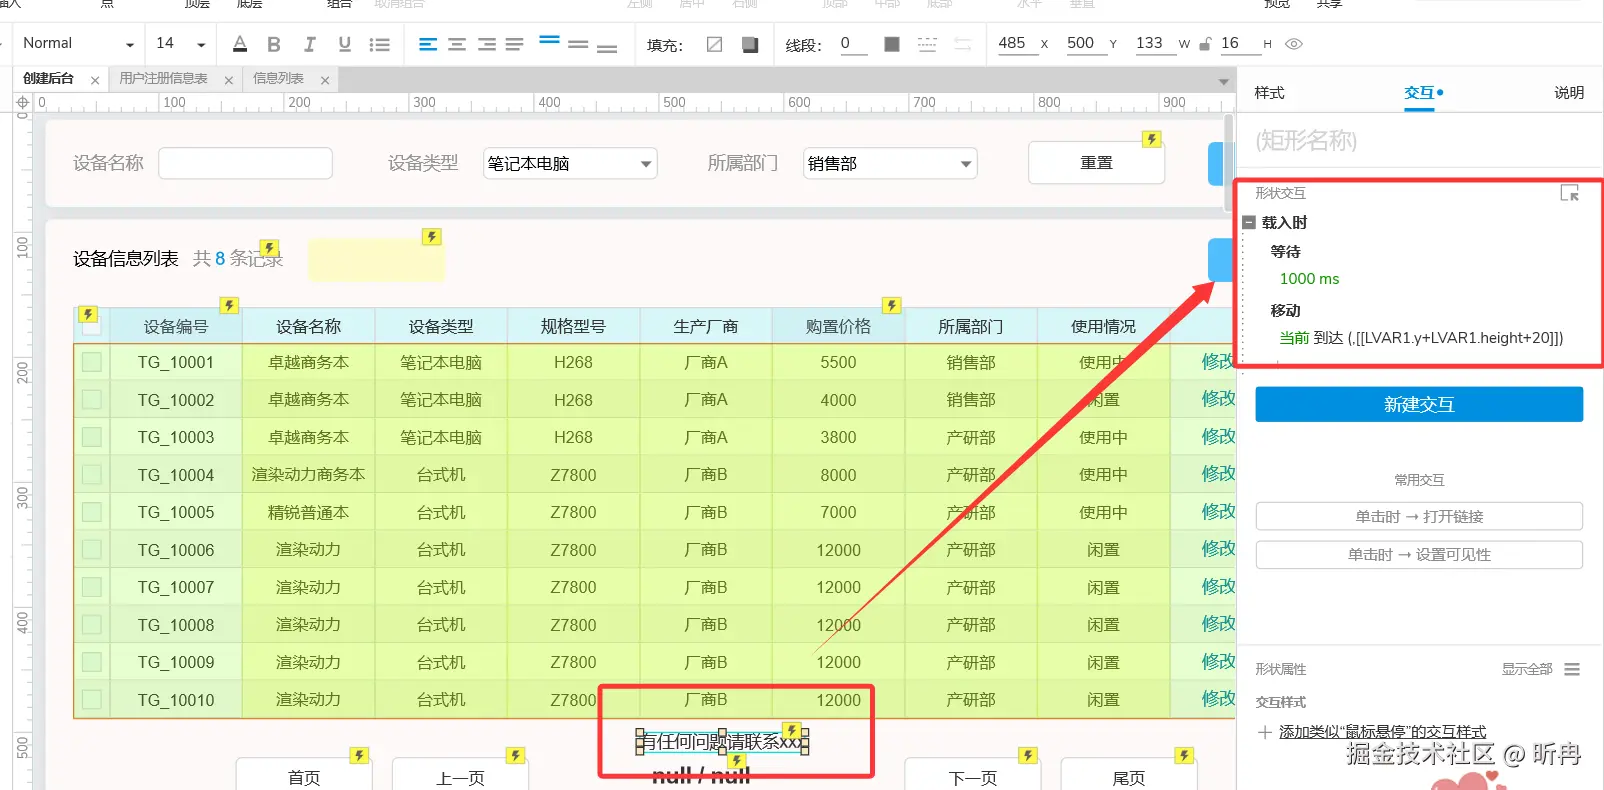
Task: Select the no-fill image icon next to 填充
Action: [x=714, y=44]
